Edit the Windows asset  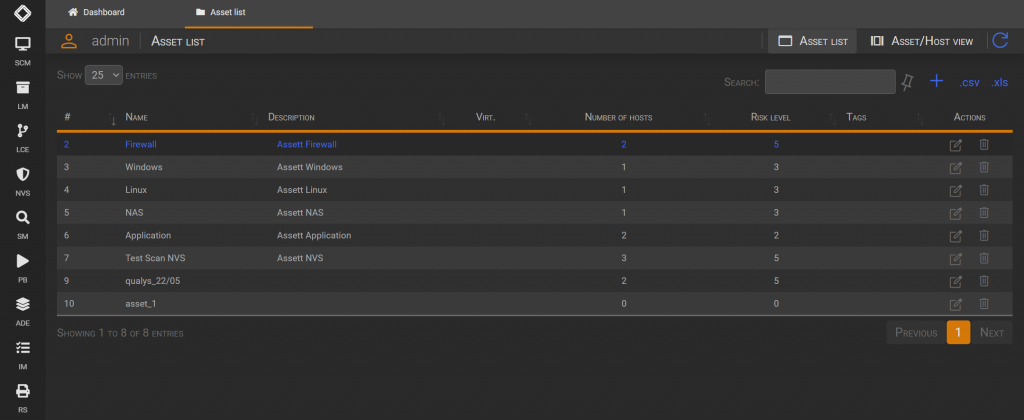coord(955,168)
